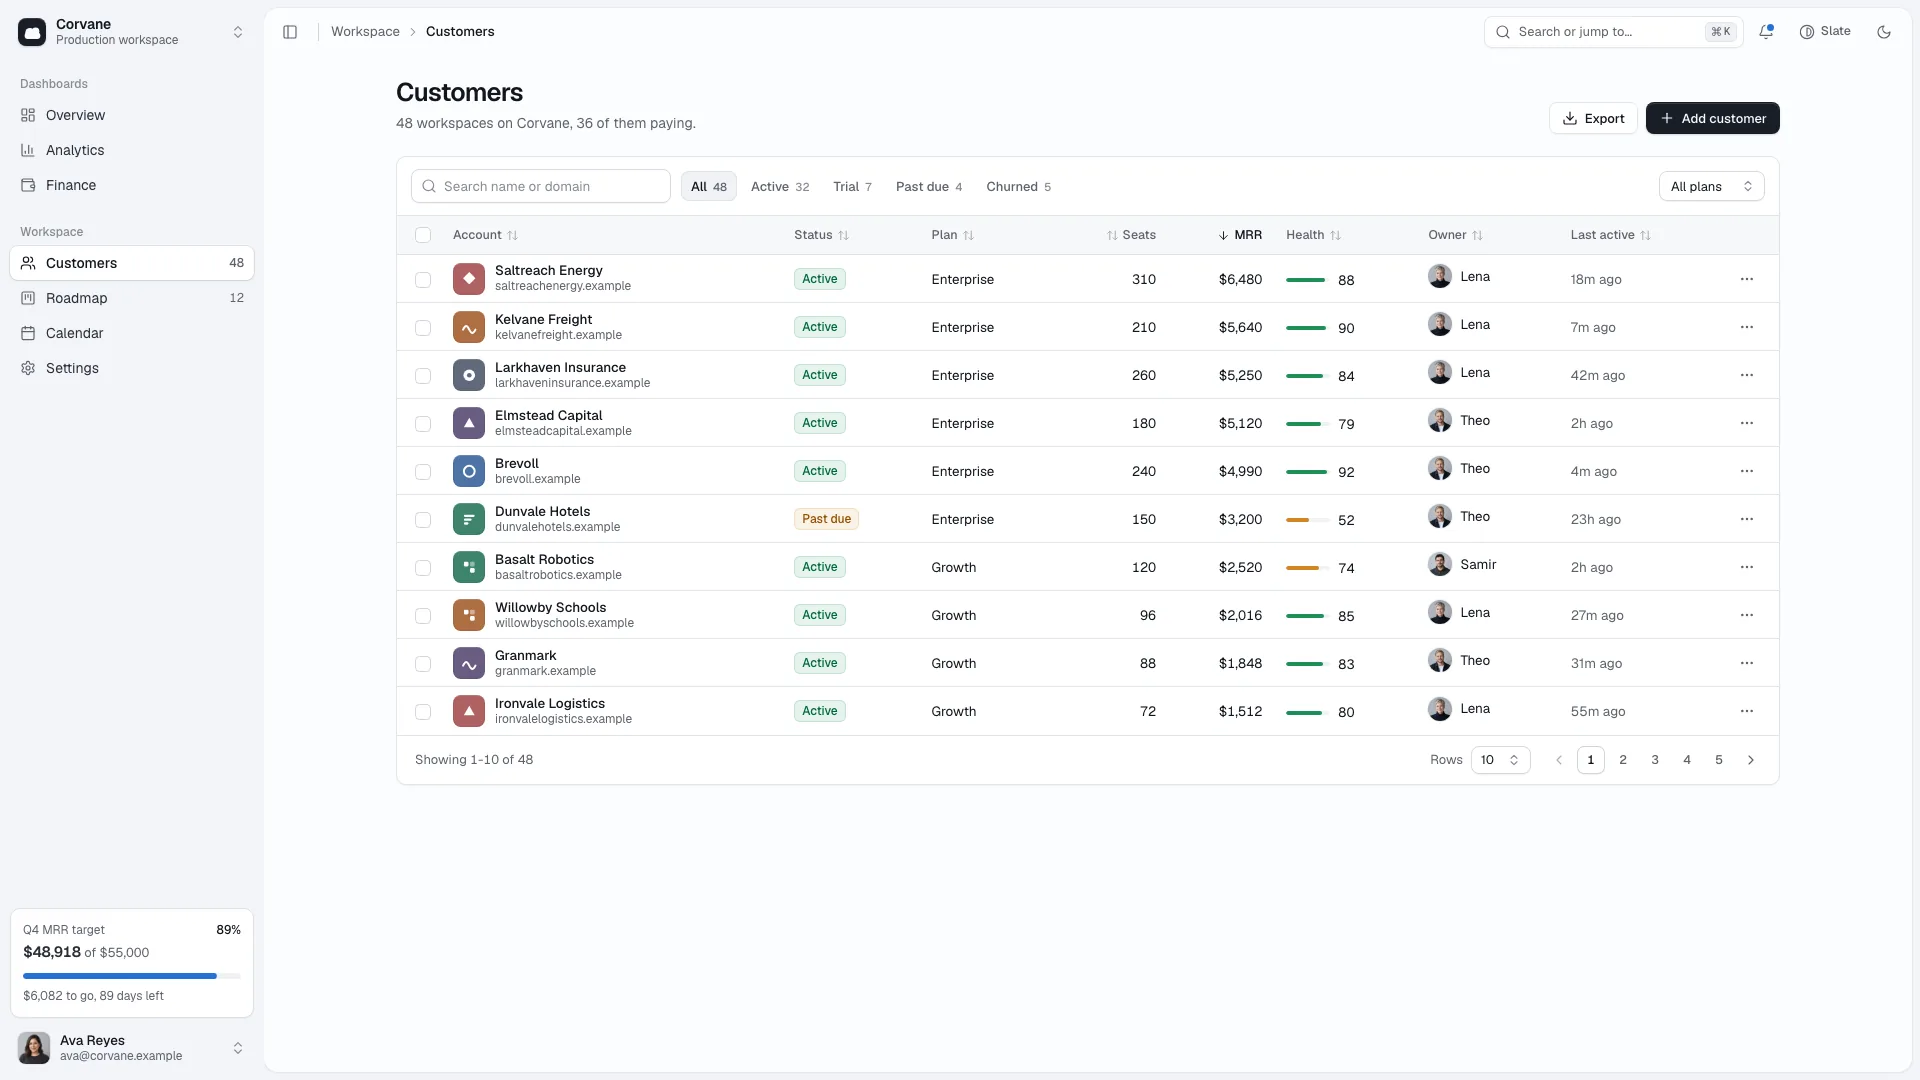This screenshot has height=1080, width=1920.
Task: Open Settings in the sidebar
Action: pos(132,368)
